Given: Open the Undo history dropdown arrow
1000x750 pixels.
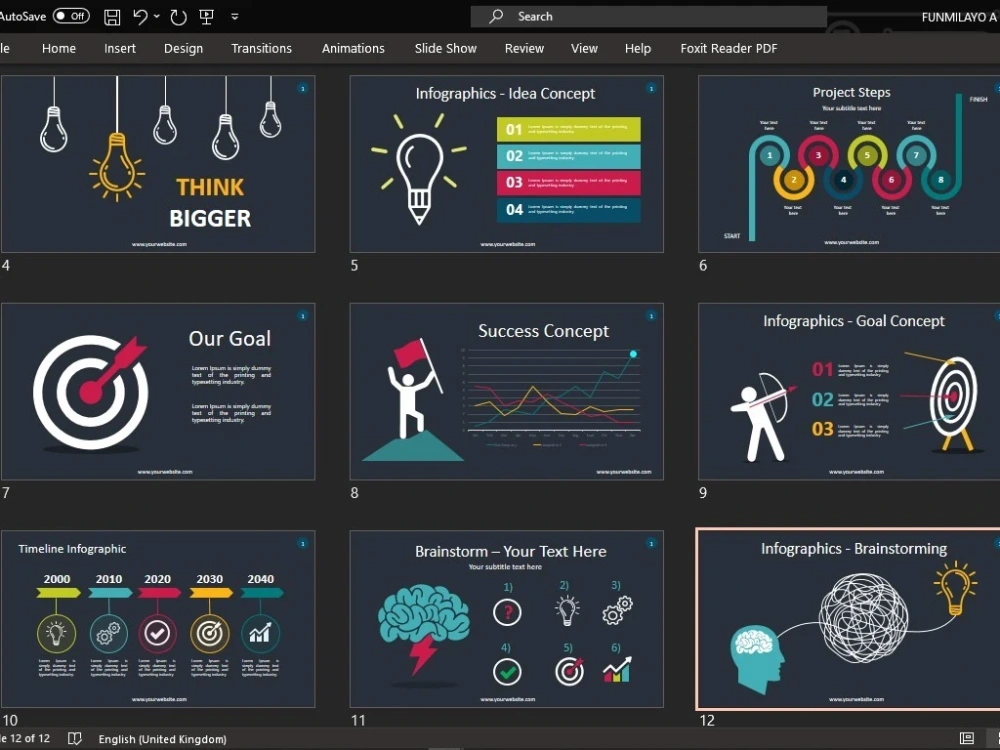Looking at the screenshot, I should point(157,17).
